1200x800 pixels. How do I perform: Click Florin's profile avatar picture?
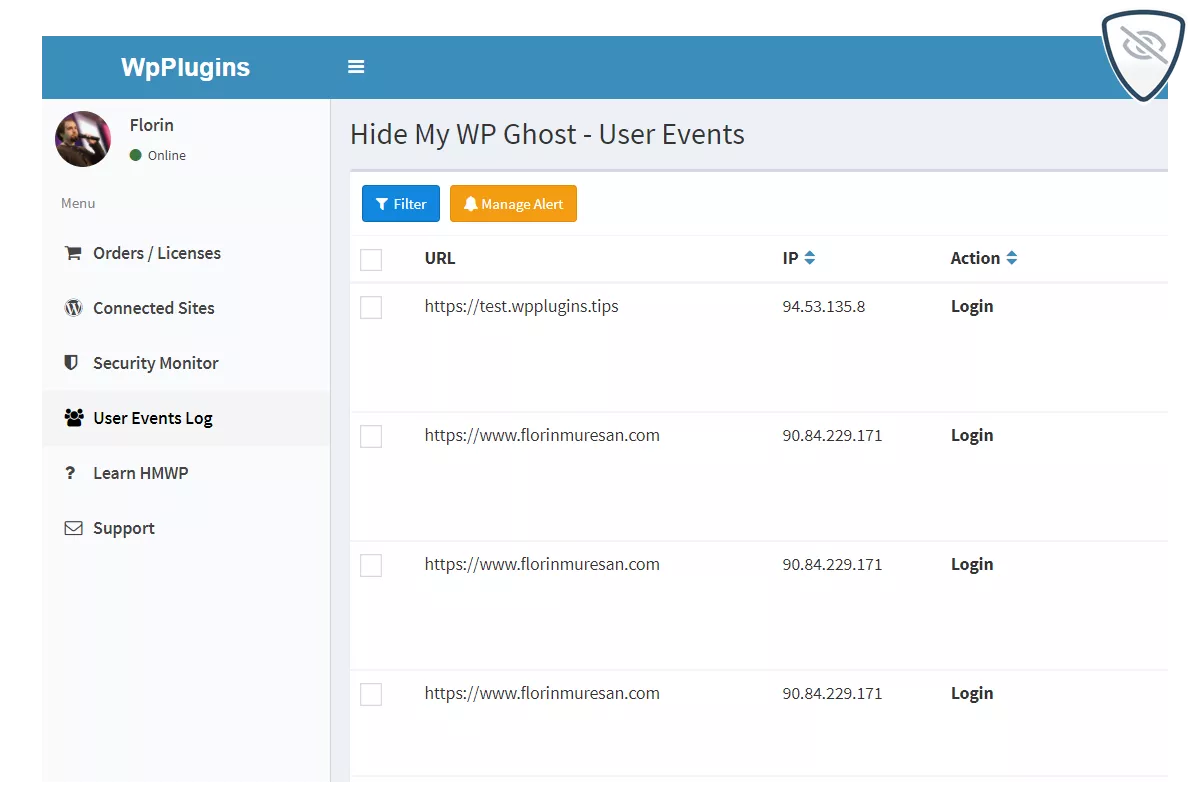tap(83, 139)
